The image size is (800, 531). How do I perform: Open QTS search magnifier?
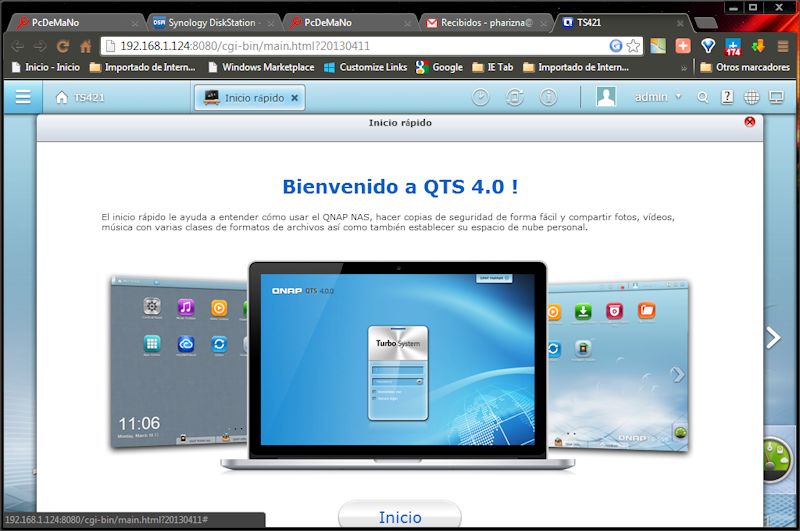[x=703, y=97]
